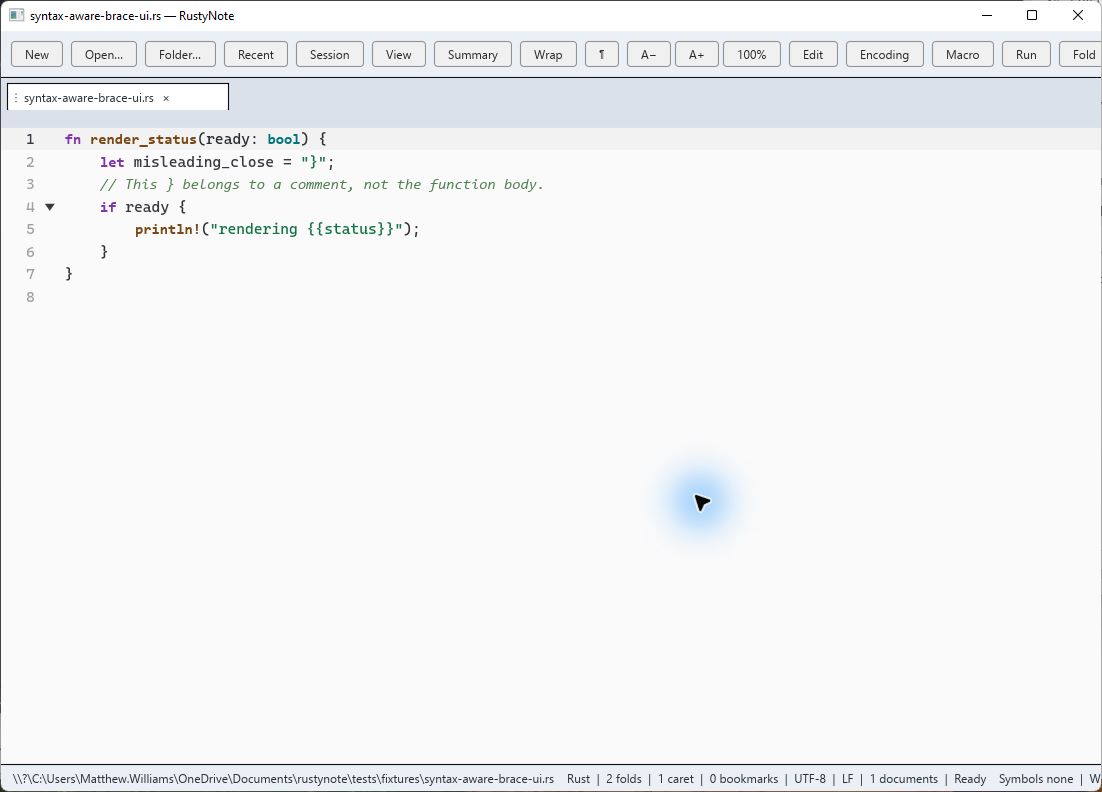Click line number 5 in gutter

pos(30,229)
